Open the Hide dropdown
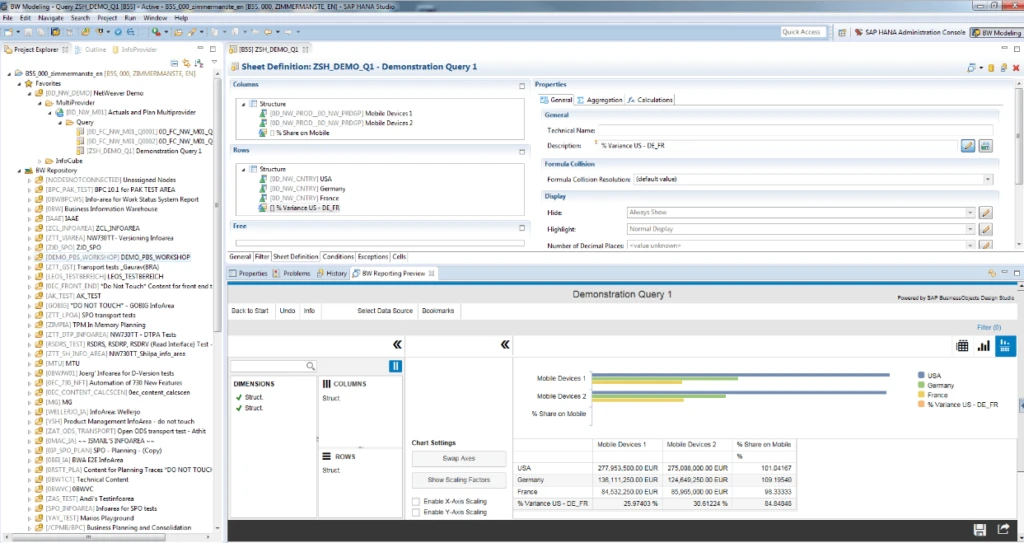 tap(970, 212)
